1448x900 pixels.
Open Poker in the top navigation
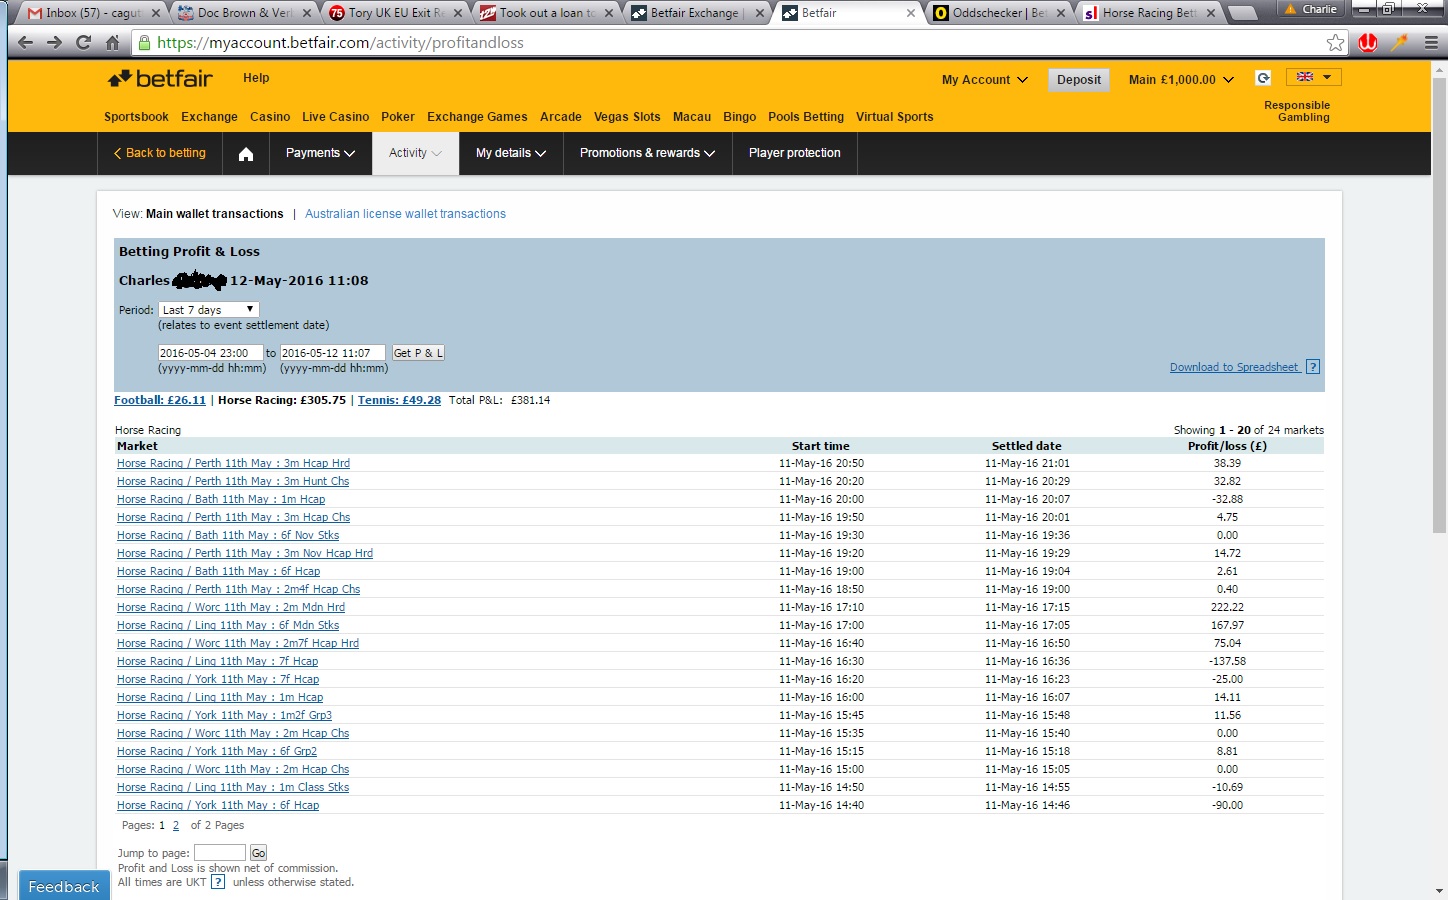tap(398, 117)
